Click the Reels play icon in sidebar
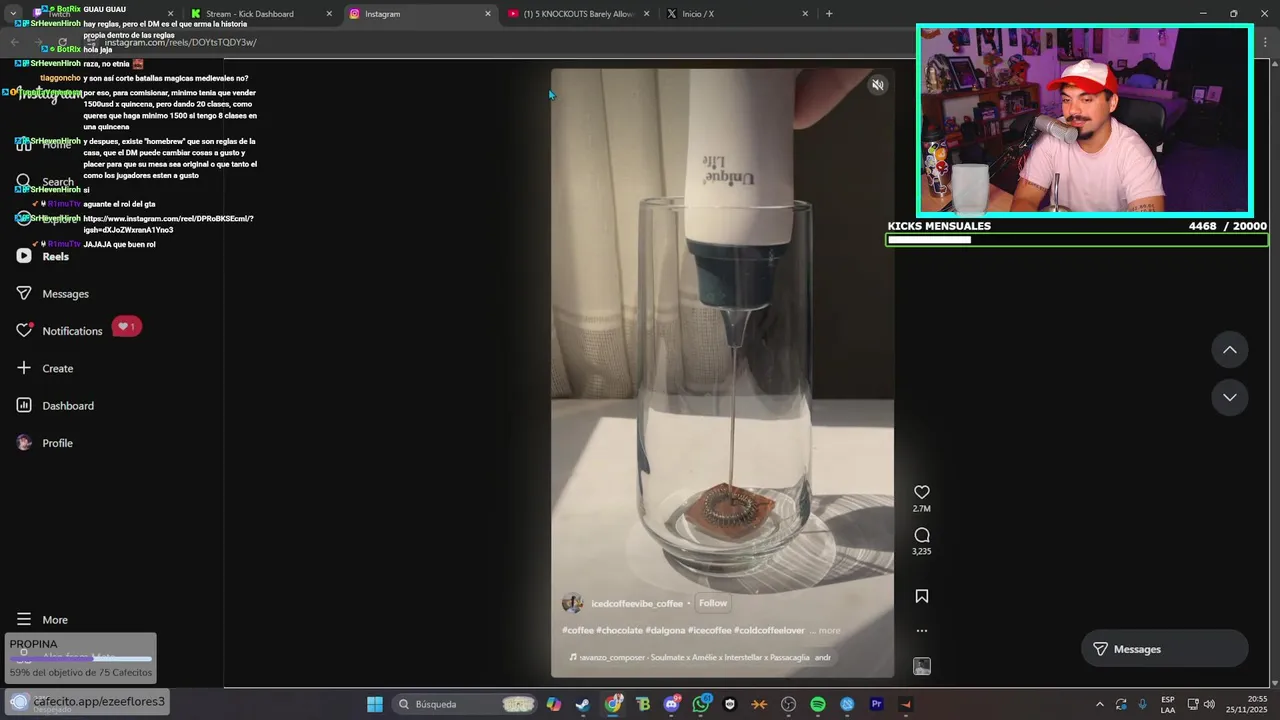This screenshot has width=1280, height=720. tap(24, 256)
